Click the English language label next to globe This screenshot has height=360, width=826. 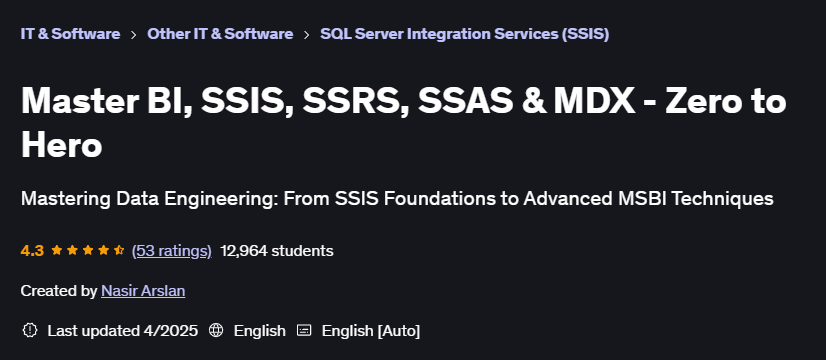(x=260, y=331)
